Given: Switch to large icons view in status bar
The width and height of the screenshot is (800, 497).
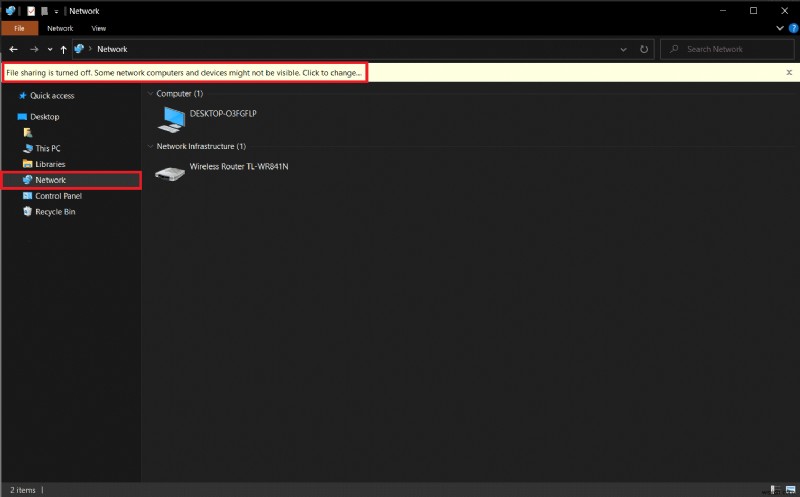Looking at the screenshot, I should point(790,490).
